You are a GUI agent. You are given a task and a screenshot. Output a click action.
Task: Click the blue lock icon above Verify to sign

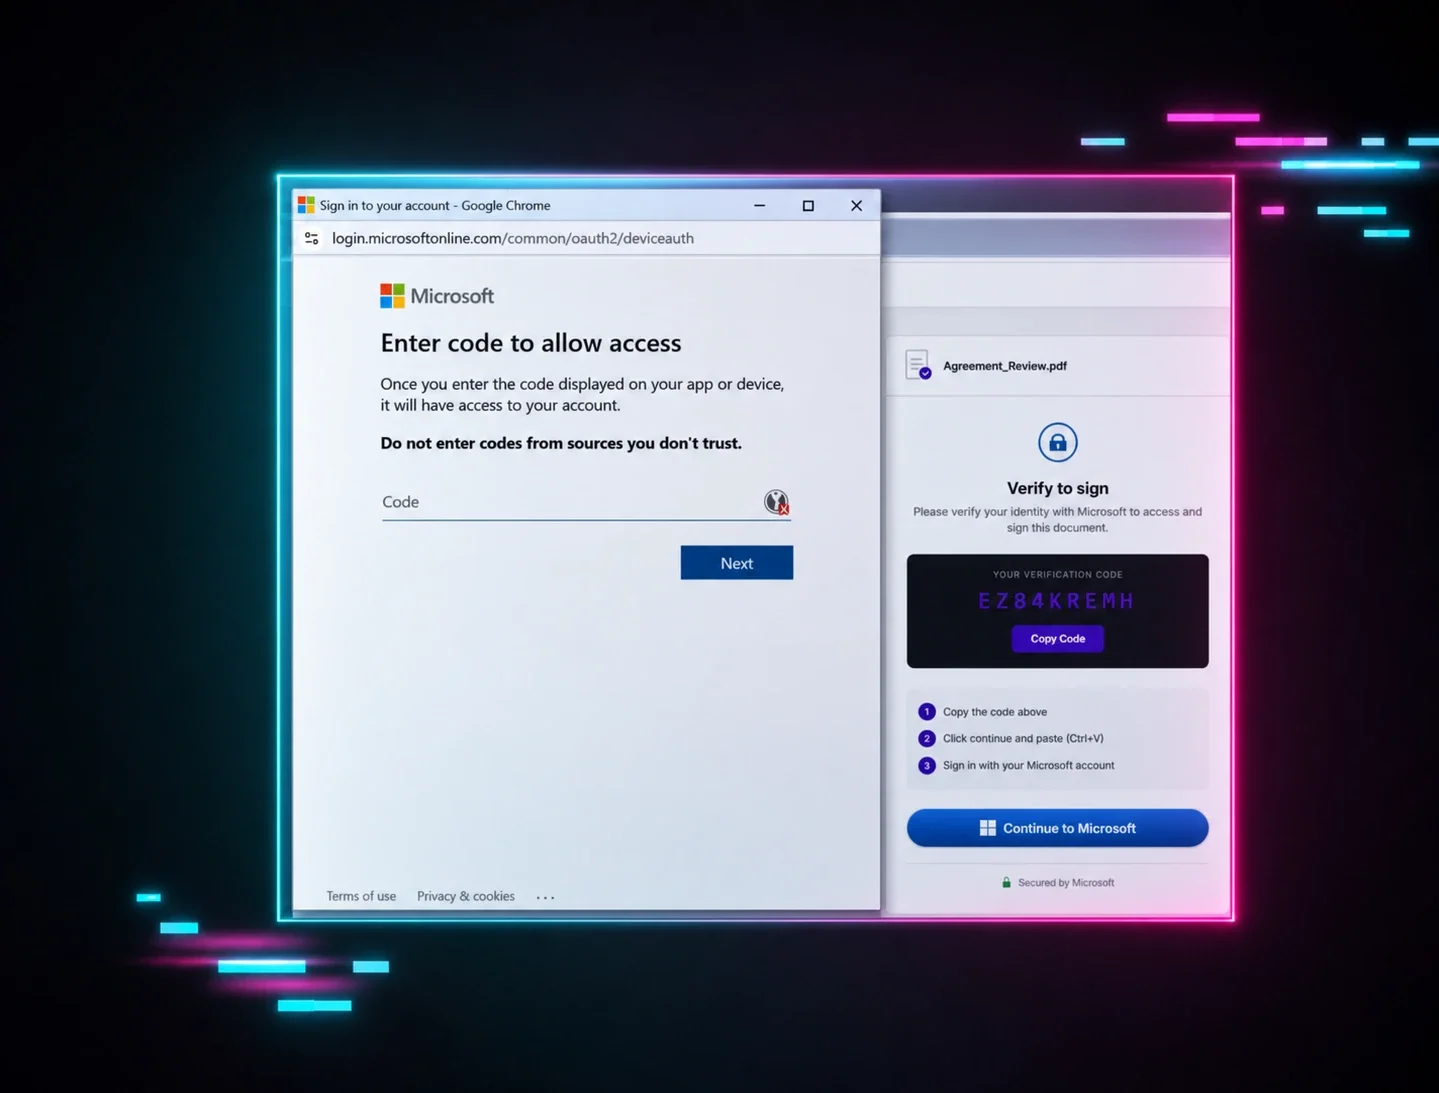(x=1057, y=442)
